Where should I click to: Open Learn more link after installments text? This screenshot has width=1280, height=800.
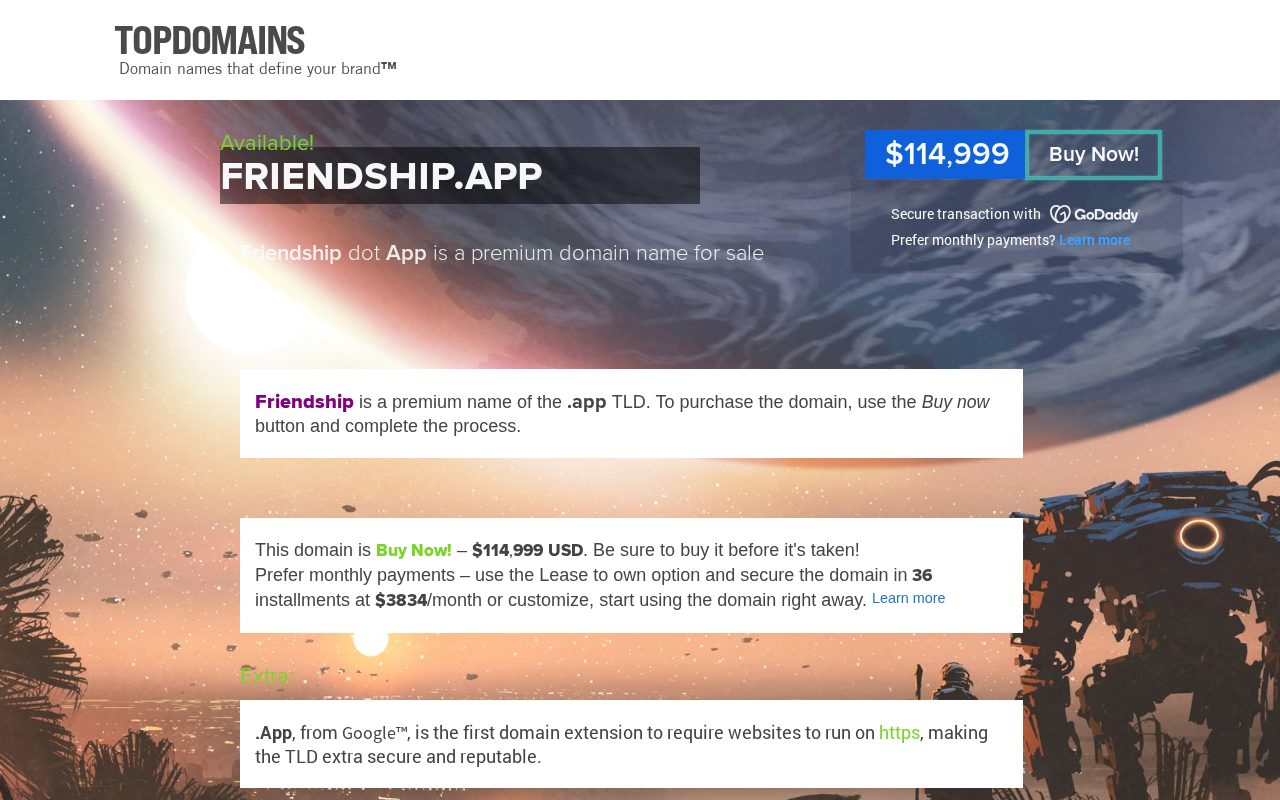[908, 598]
